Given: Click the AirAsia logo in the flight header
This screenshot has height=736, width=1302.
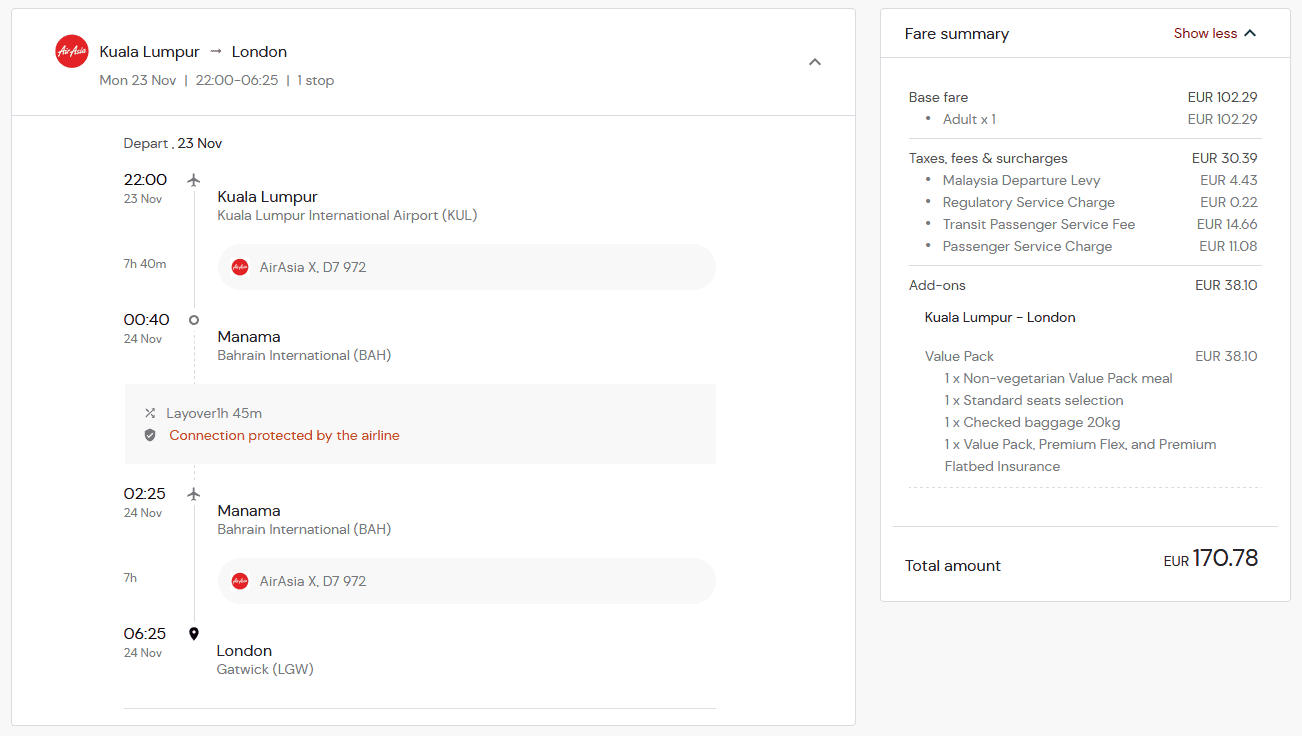Looking at the screenshot, I should (72, 51).
